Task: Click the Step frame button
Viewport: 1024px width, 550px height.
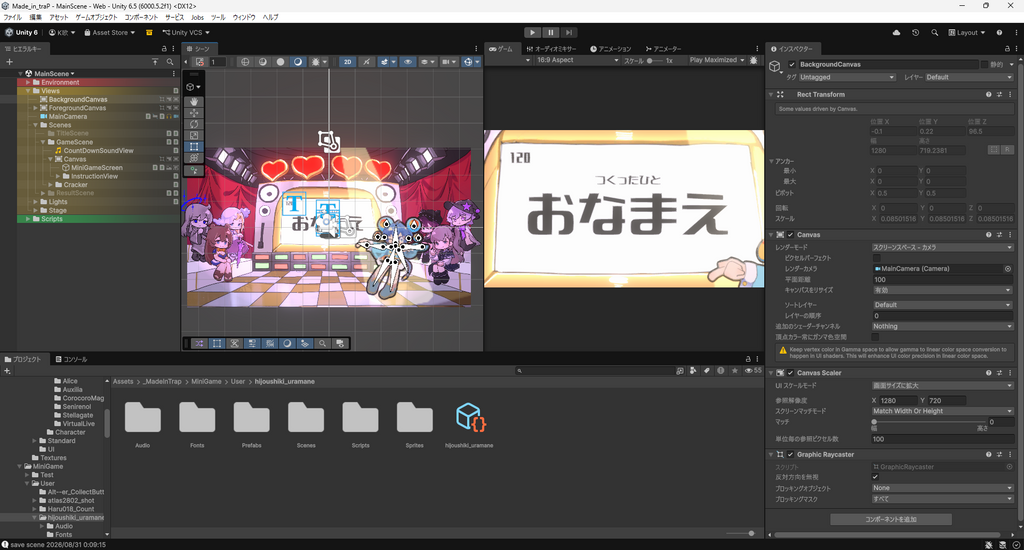Action: [569, 33]
